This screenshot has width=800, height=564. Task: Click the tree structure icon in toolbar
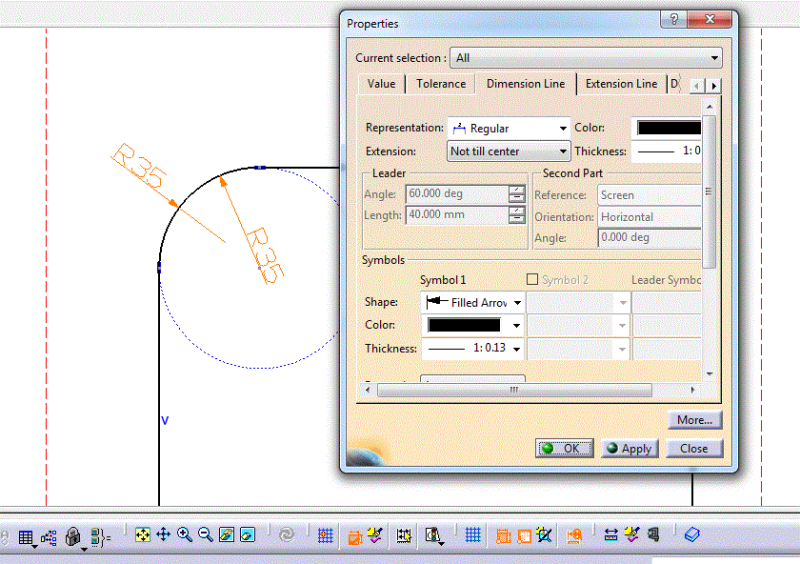pos(49,537)
